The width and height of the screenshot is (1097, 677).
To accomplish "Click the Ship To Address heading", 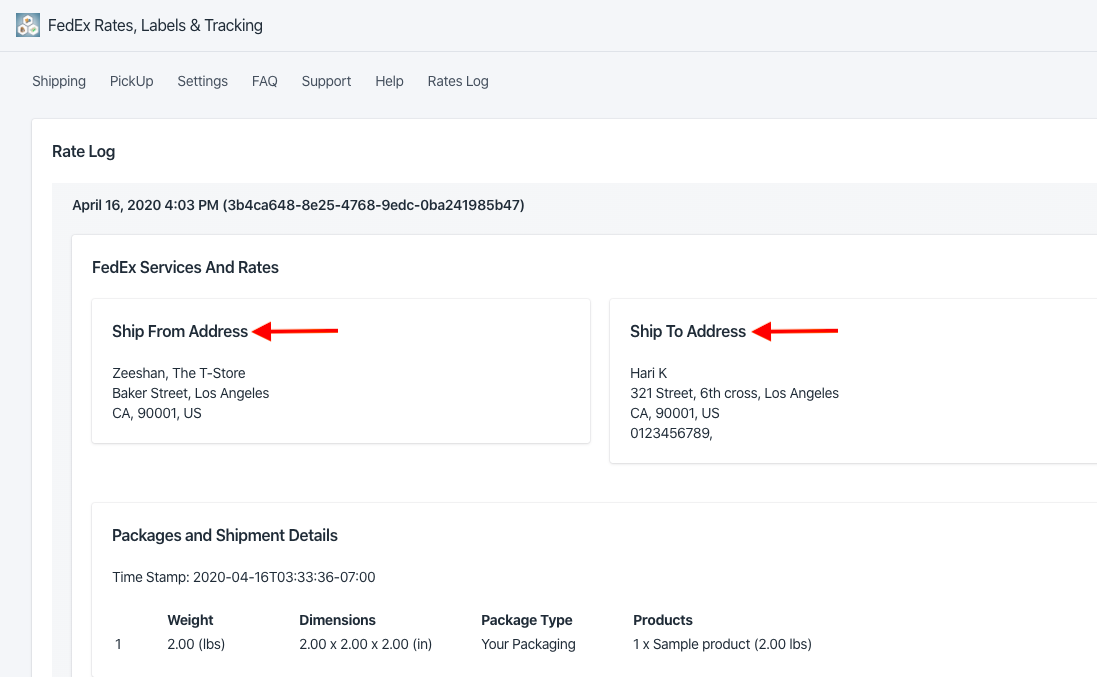I will 688,331.
